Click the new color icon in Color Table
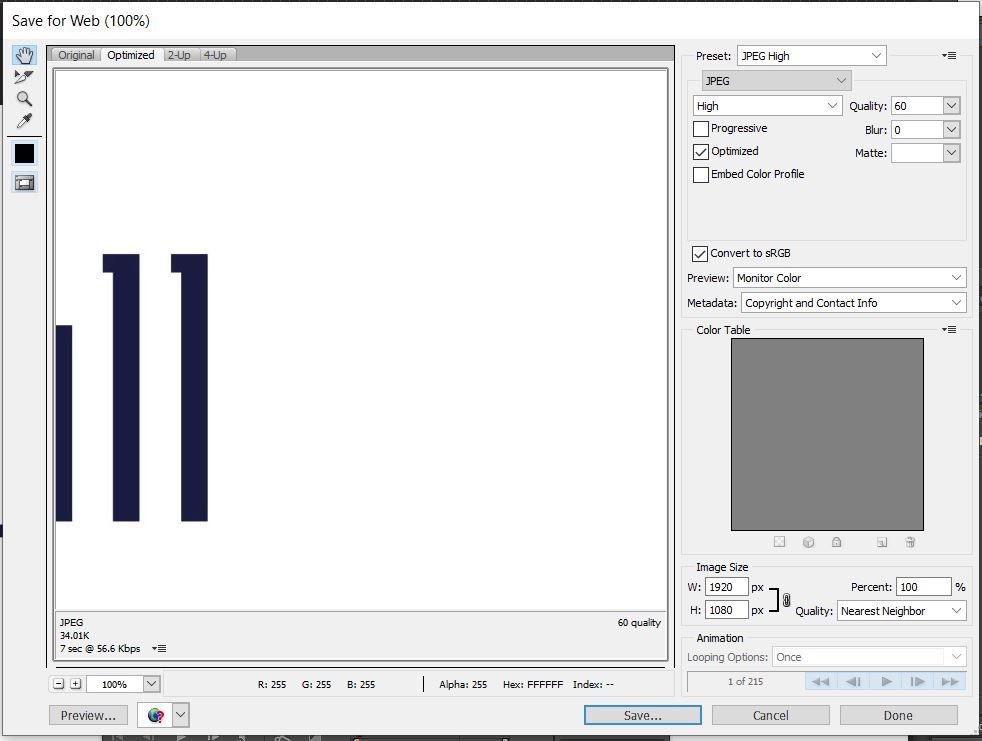Image resolution: width=982 pixels, height=741 pixels. click(x=882, y=542)
